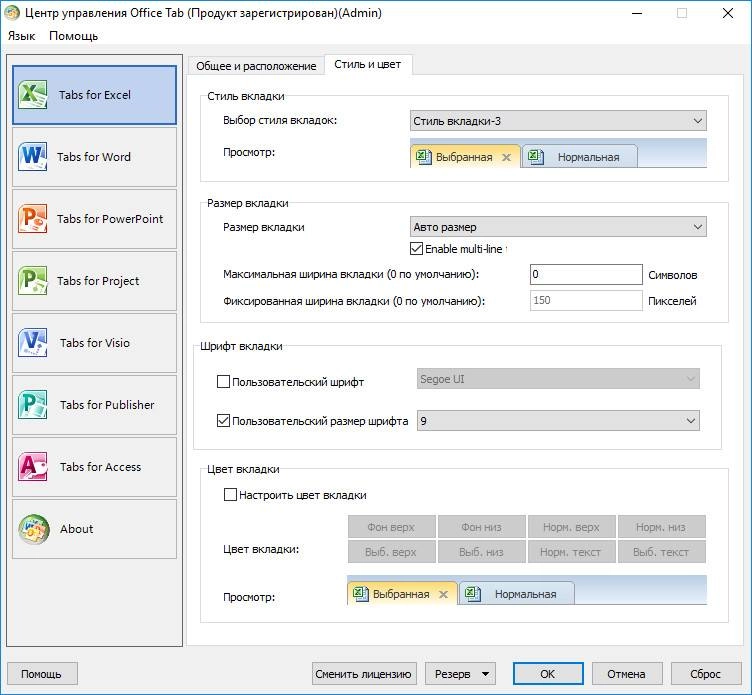This screenshot has width=752, height=695.
Task: Click Сброс button
Action: 705,674
